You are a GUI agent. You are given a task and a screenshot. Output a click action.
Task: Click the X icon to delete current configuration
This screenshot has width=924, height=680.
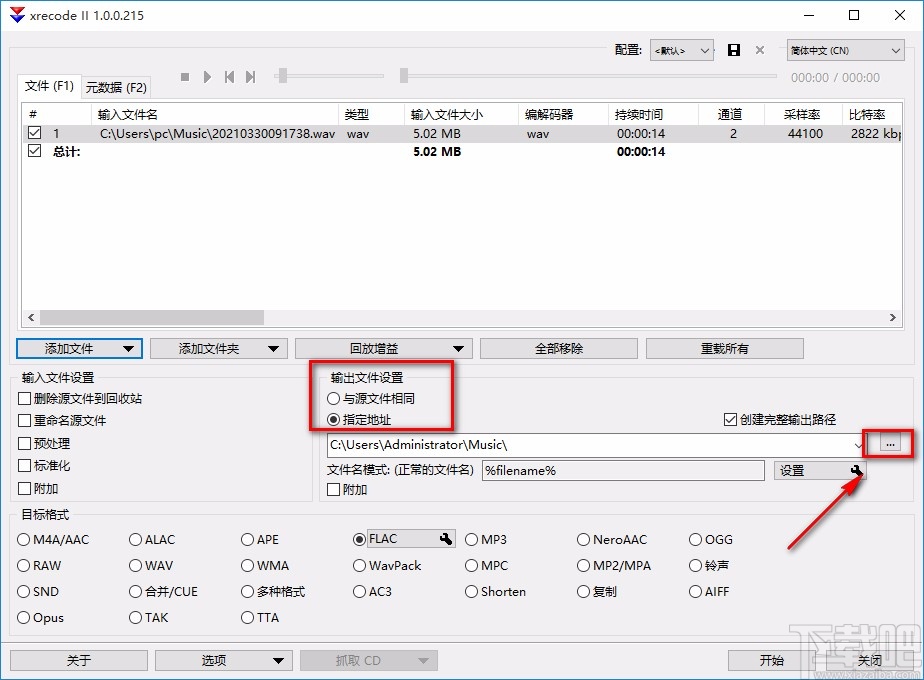[x=759, y=50]
